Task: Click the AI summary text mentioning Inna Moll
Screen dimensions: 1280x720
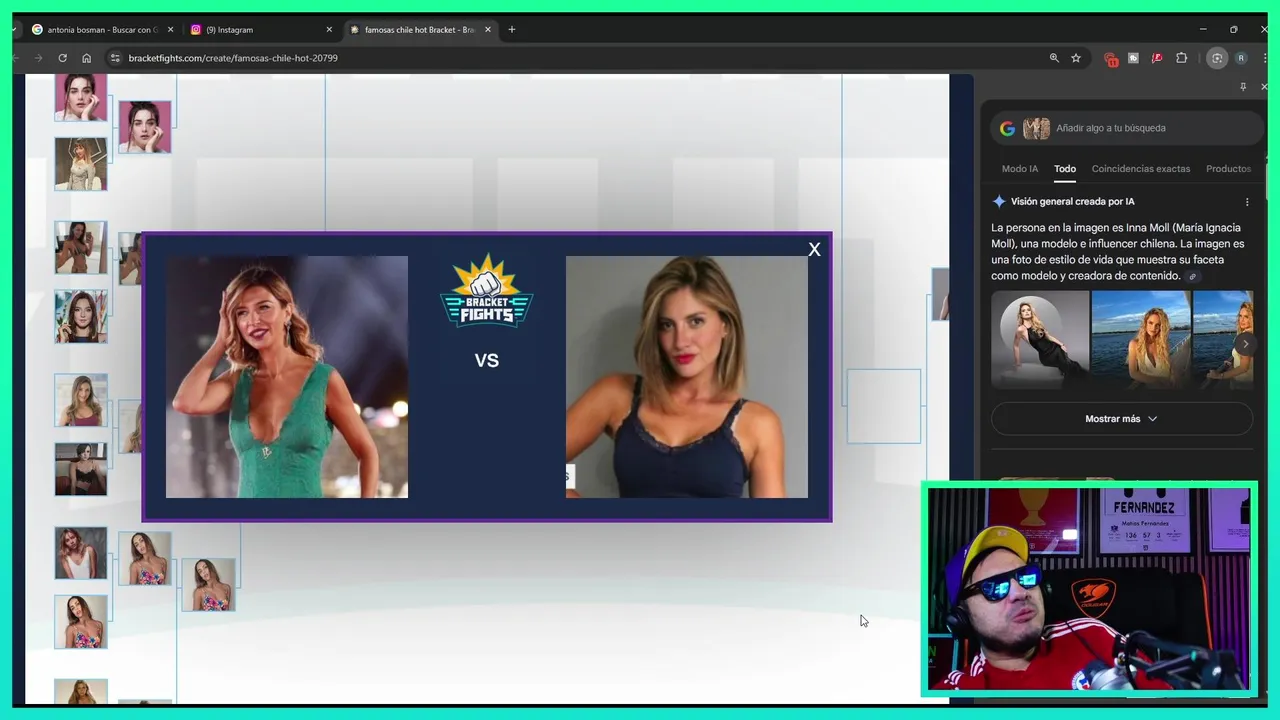Action: pos(1118,252)
